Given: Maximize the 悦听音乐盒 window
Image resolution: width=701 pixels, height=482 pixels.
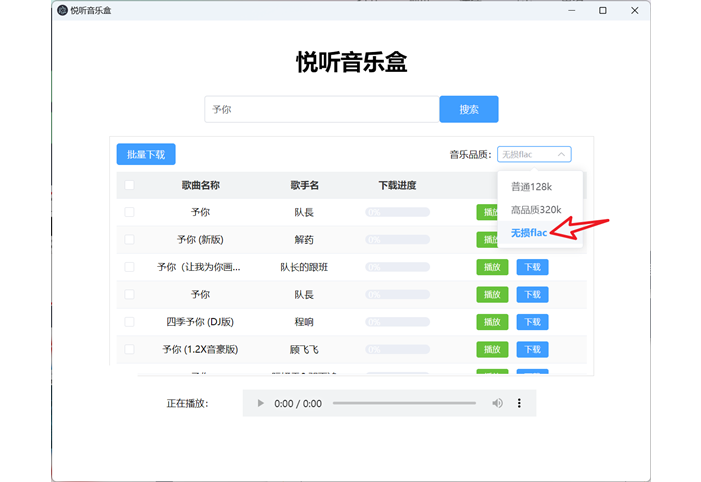Looking at the screenshot, I should [602, 10].
